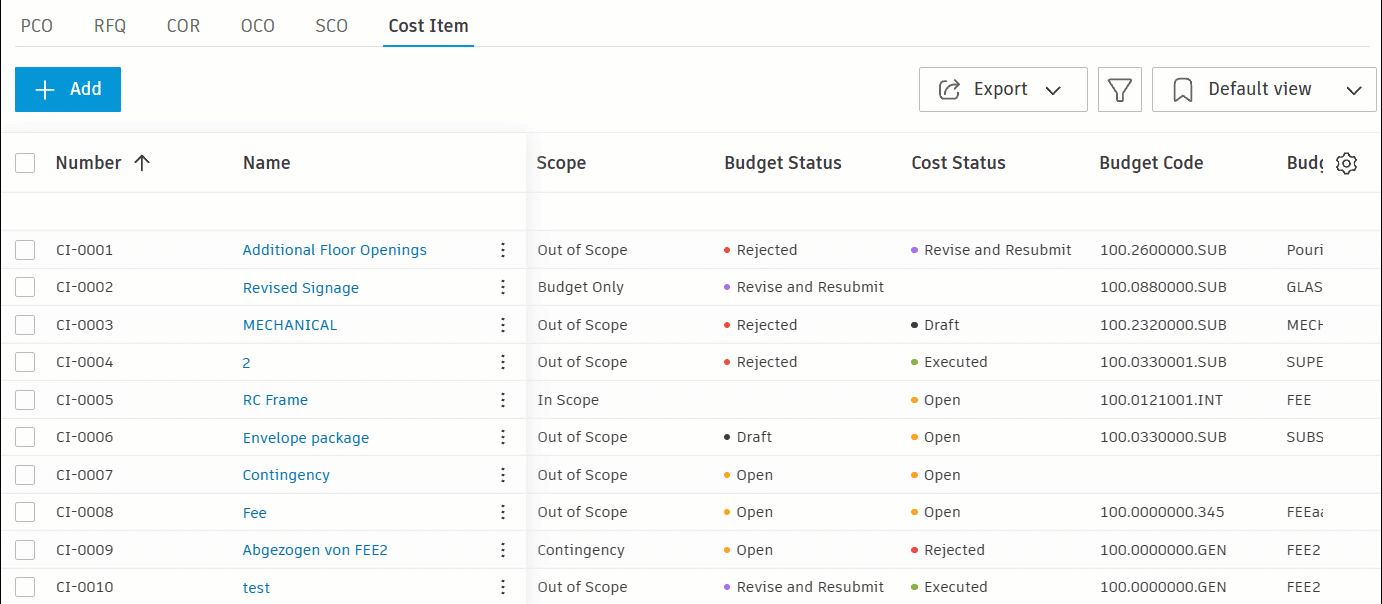This screenshot has width=1382, height=604.
Task: Open three-dot menu for MECHANICAL row
Action: coord(503,325)
